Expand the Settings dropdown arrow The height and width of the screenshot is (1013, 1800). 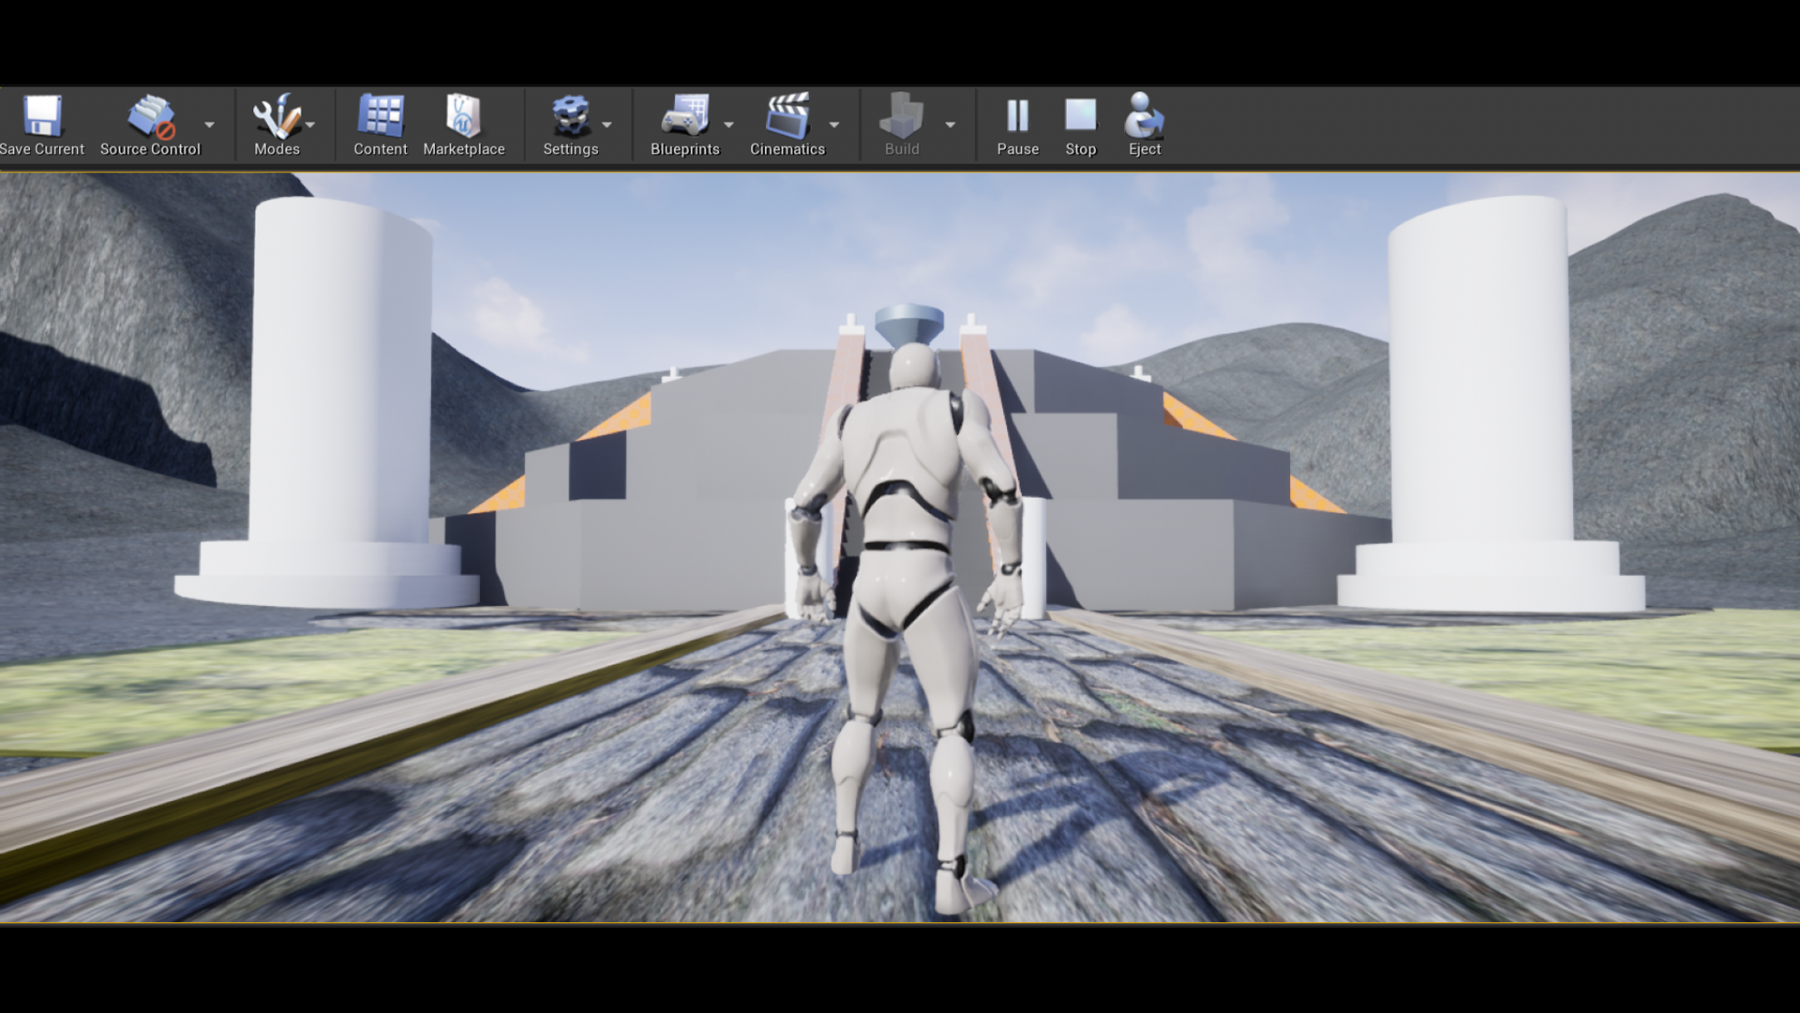pyautogui.click(x=607, y=125)
